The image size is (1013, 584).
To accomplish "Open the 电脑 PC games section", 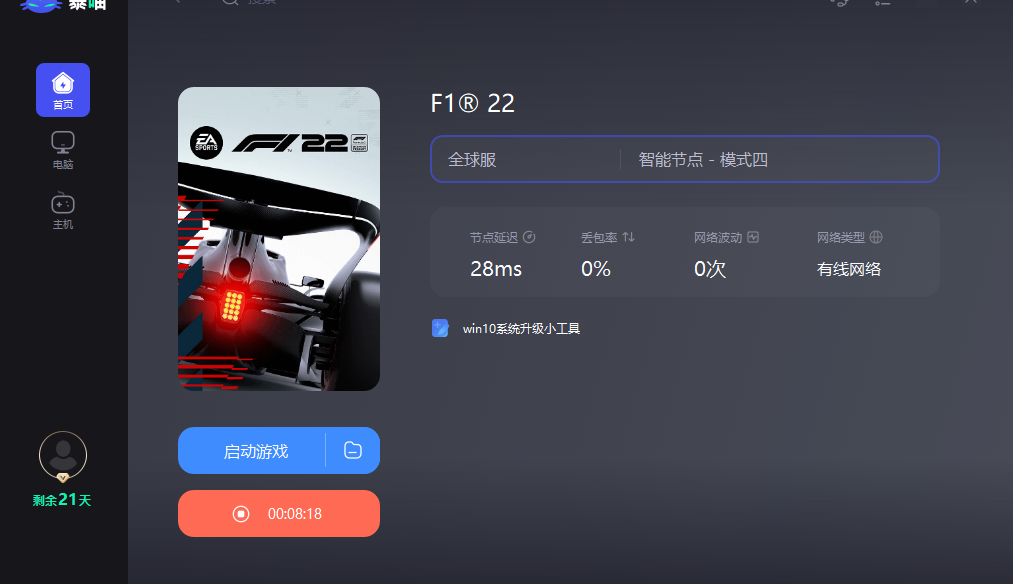I will [x=62, y=149].
